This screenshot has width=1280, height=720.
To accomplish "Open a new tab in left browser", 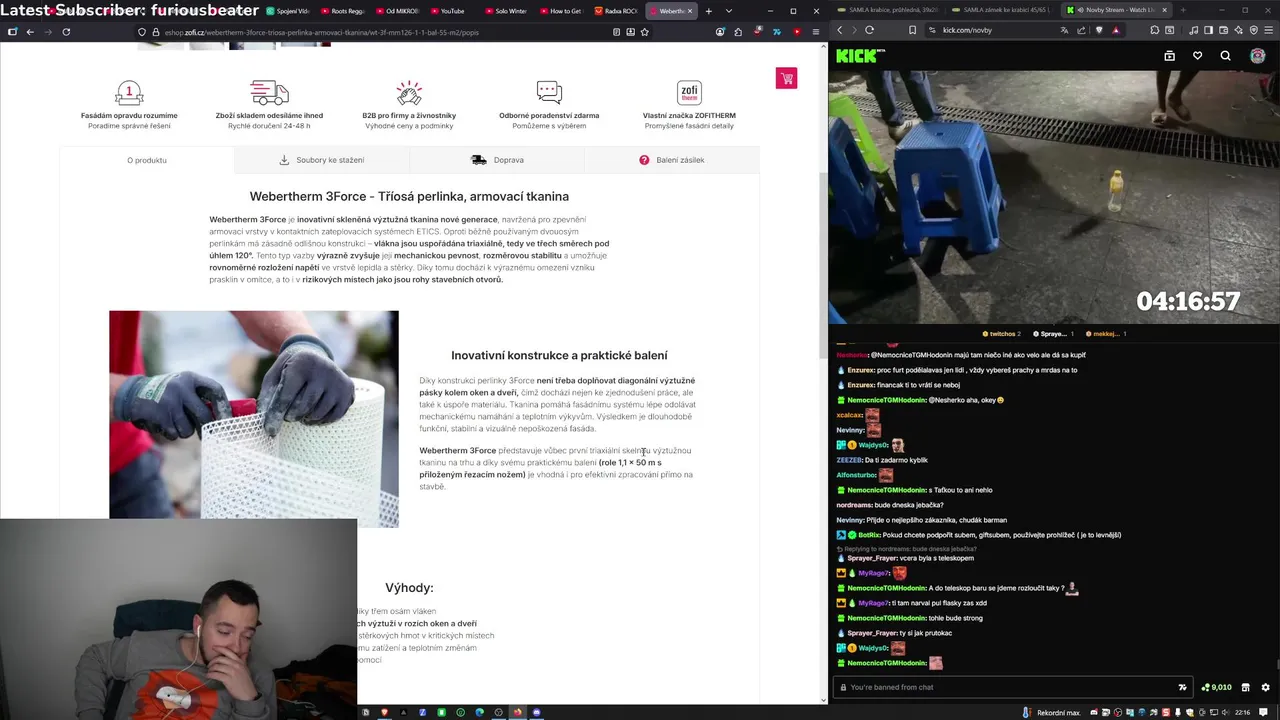I will (708, 11).
